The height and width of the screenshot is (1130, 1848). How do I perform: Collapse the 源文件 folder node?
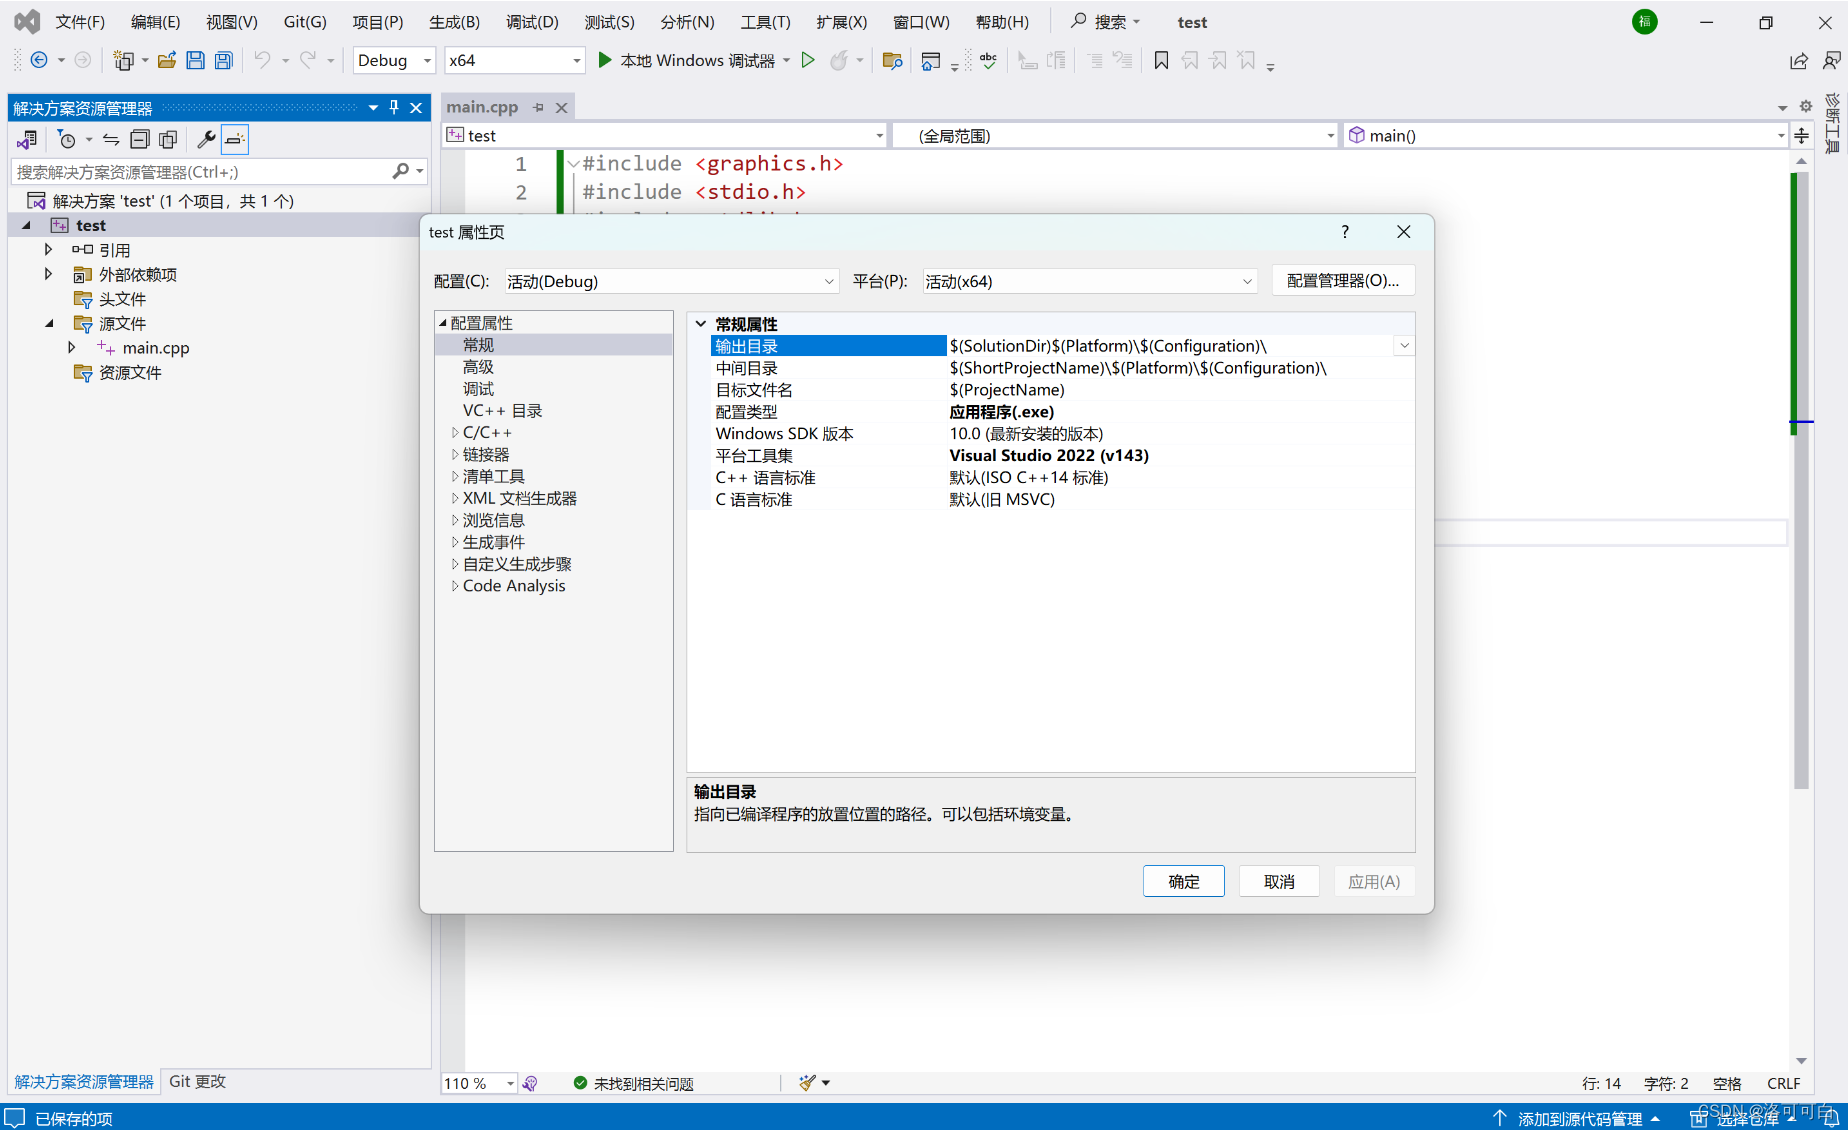[48, 323]
